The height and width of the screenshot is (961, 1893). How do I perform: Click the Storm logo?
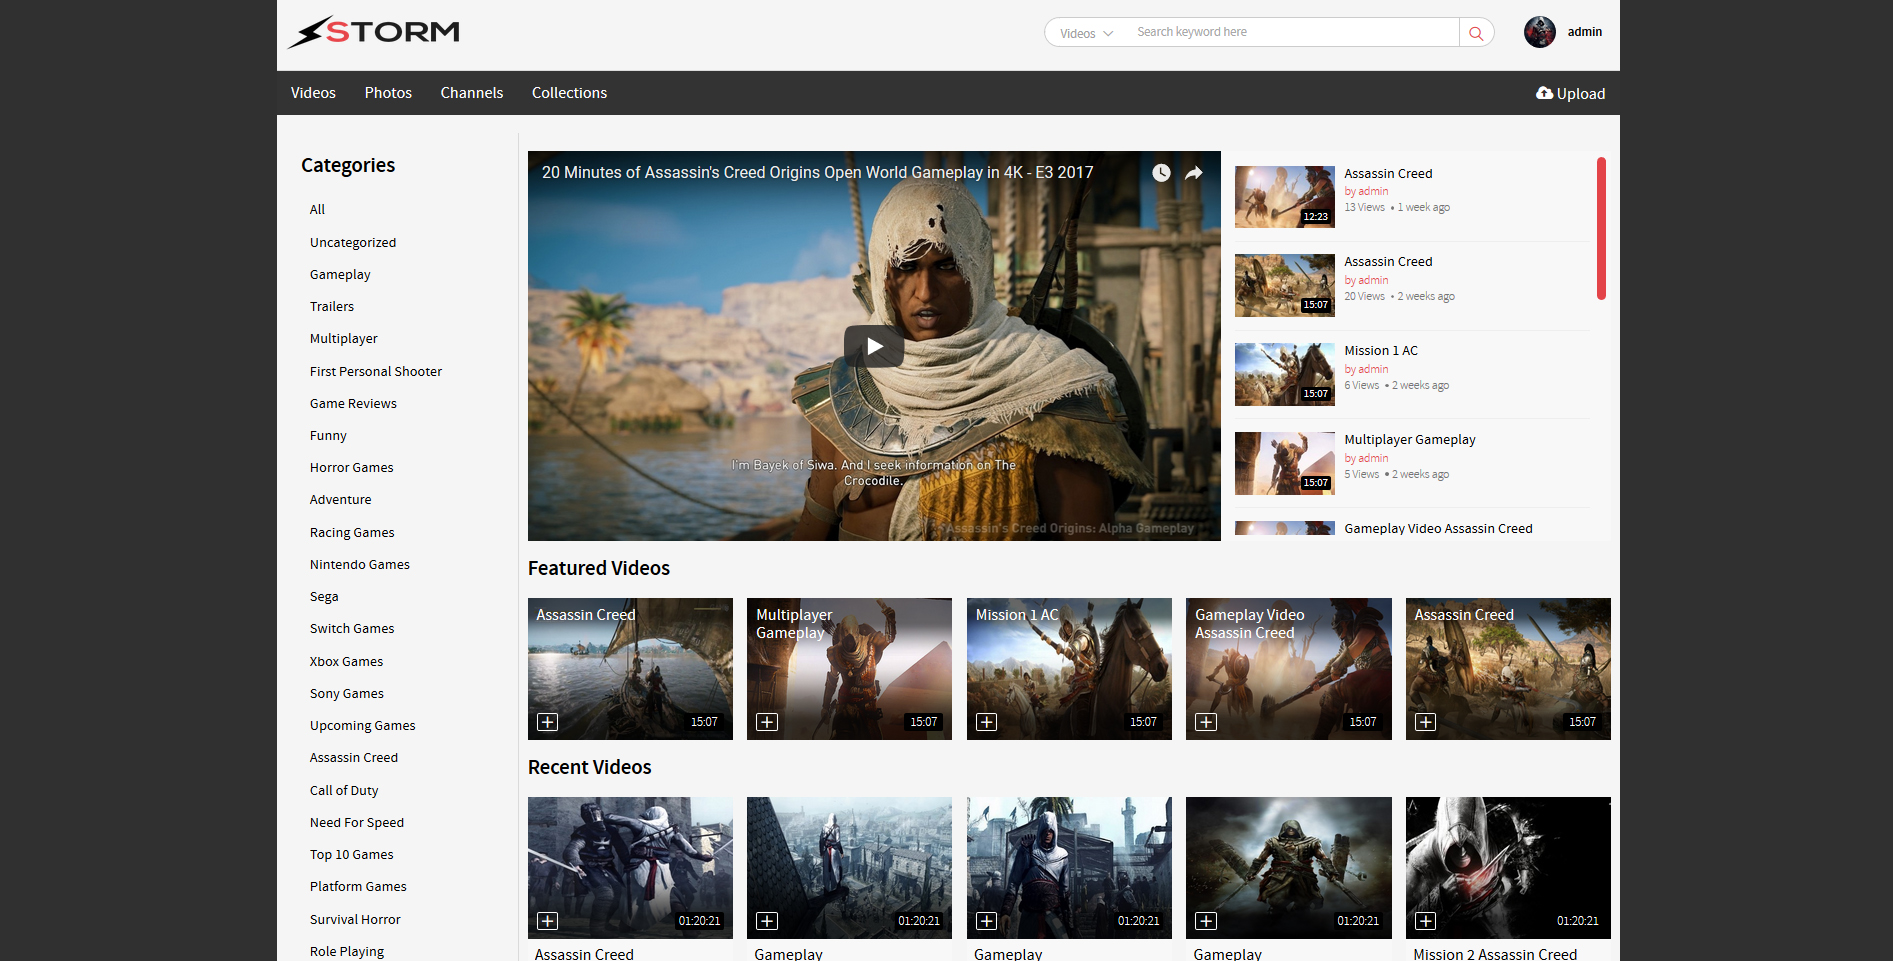(374, 32)
